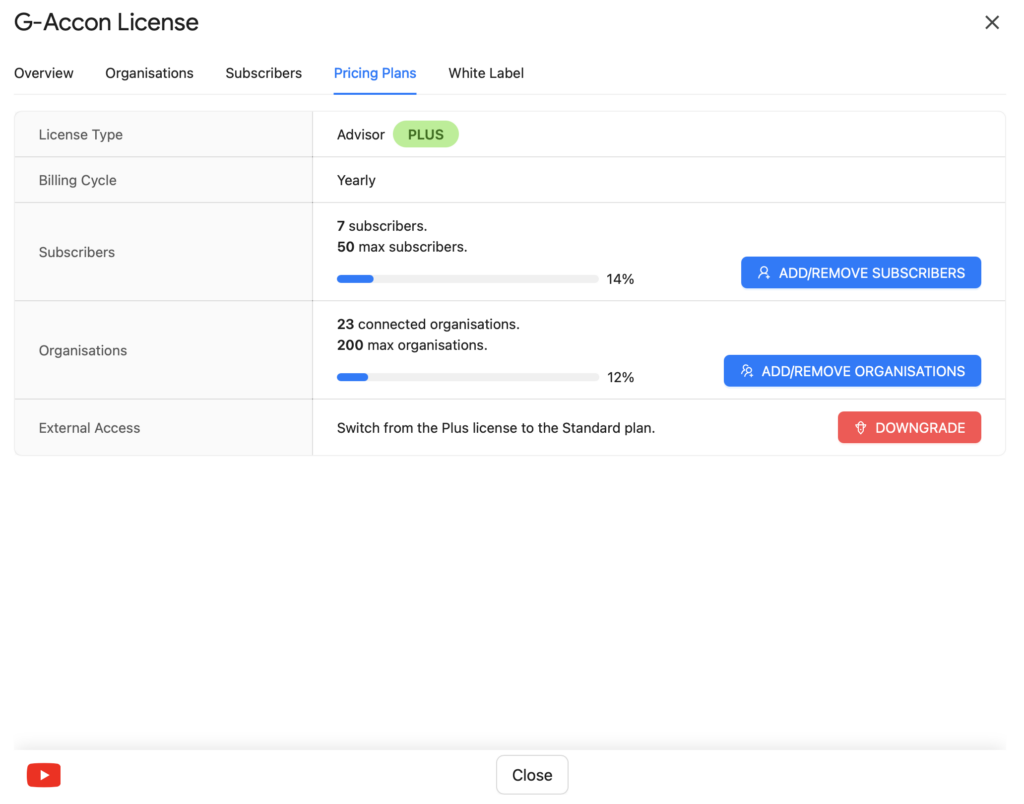This screenshot has width=1024, height=804.
Task: Click the License Type row label
Action: (x=81, y=135)
